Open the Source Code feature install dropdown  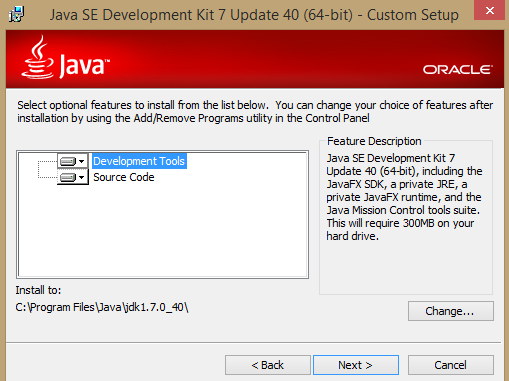[73, 177]
